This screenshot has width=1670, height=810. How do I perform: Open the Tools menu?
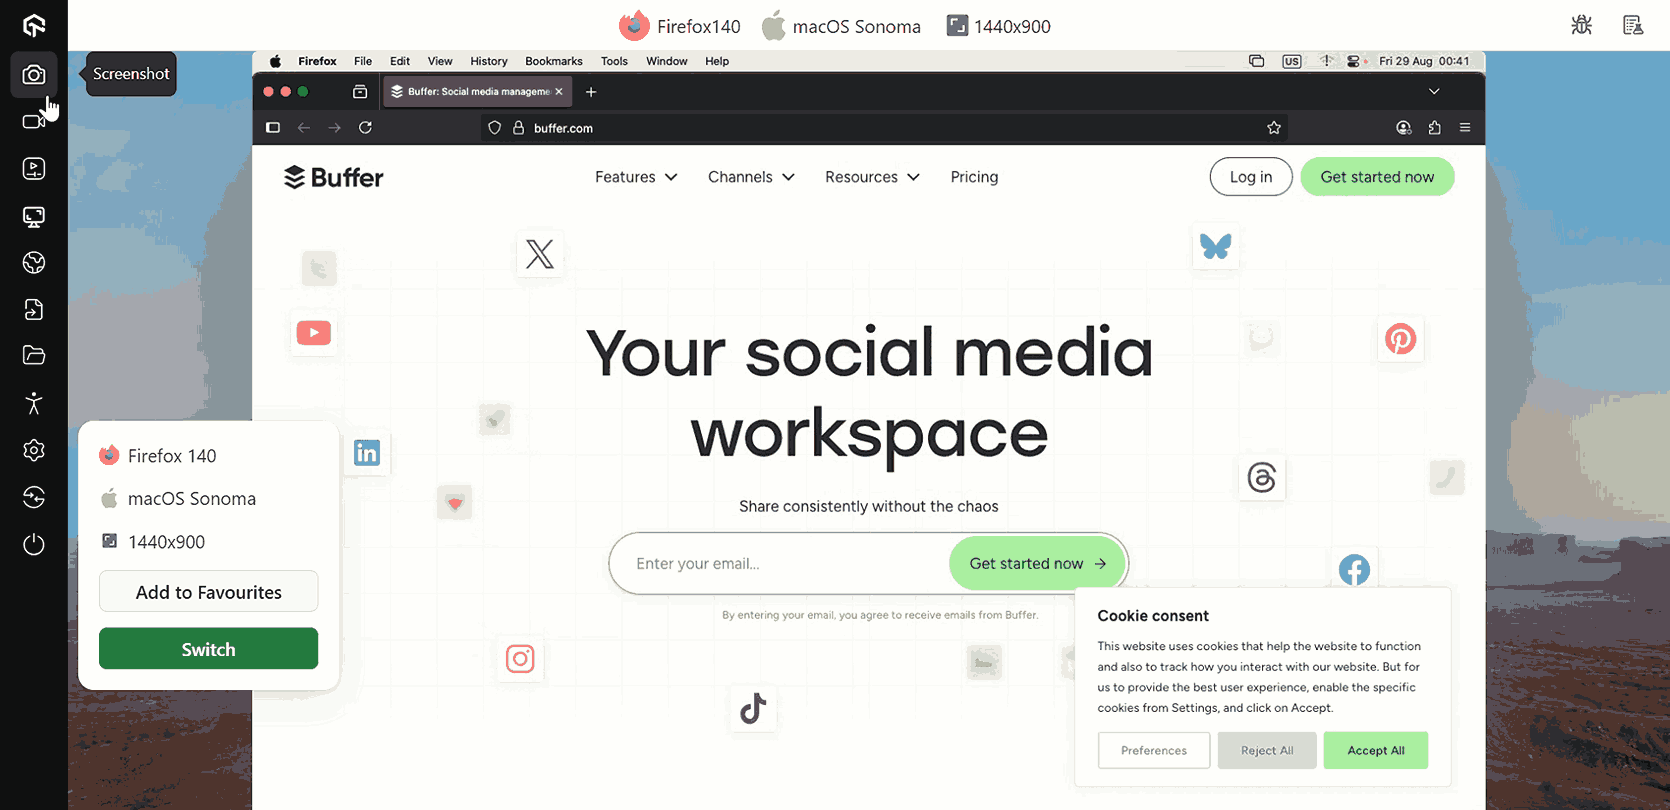point(614,61)
